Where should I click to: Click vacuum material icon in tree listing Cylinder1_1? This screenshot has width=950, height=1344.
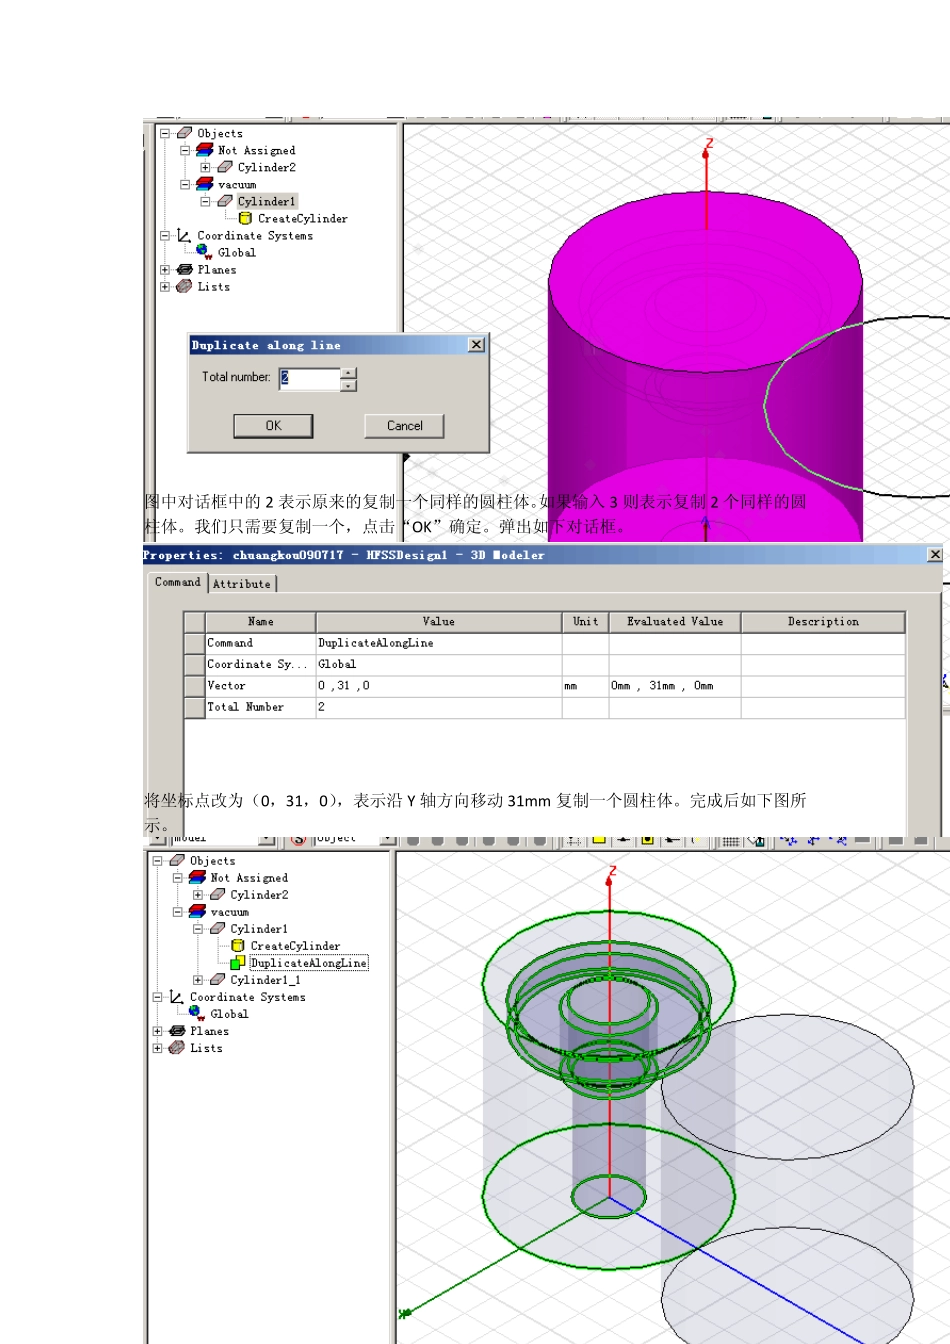[x=197, y=912]
